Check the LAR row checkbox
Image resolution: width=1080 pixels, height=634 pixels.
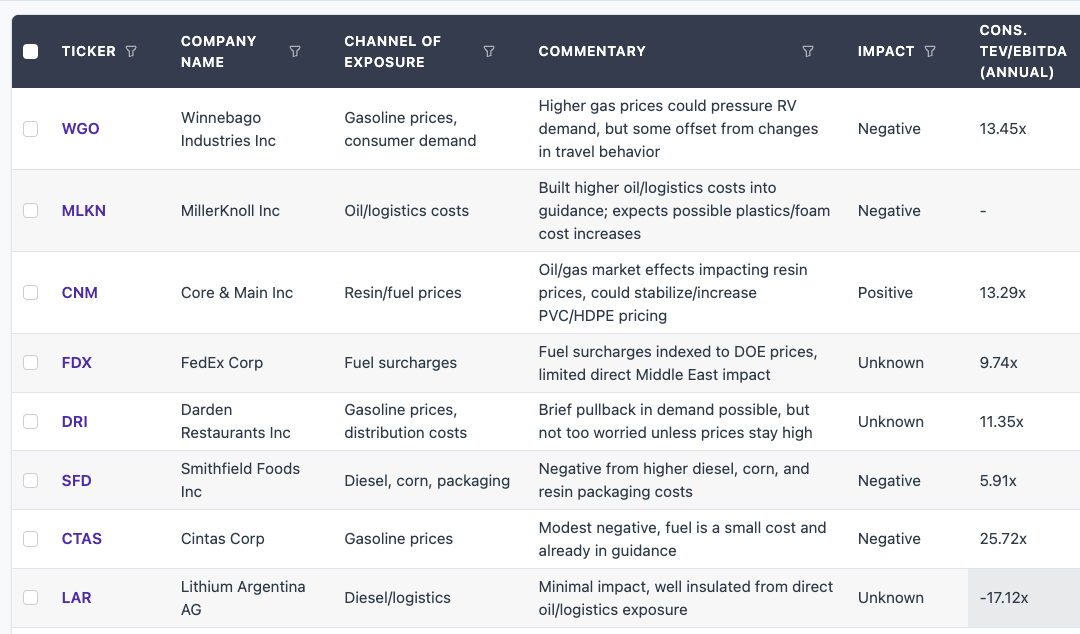(31, 598)
